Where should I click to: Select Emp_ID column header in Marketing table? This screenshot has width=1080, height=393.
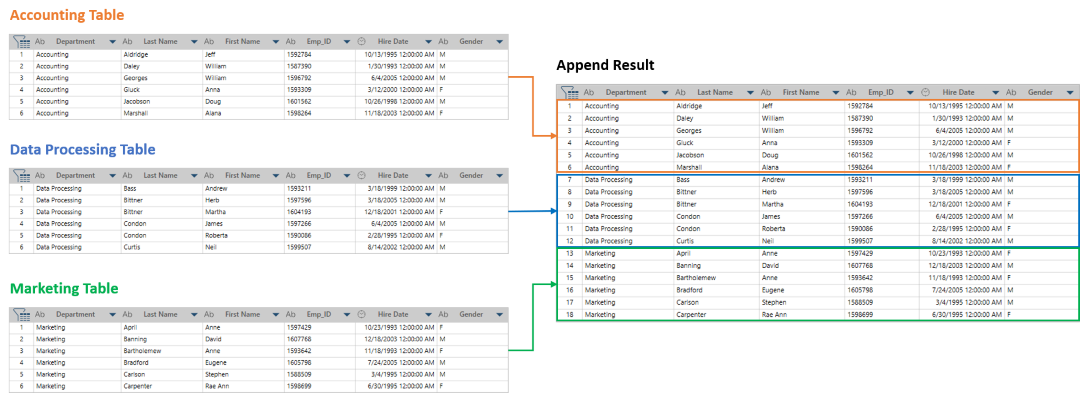319,315
